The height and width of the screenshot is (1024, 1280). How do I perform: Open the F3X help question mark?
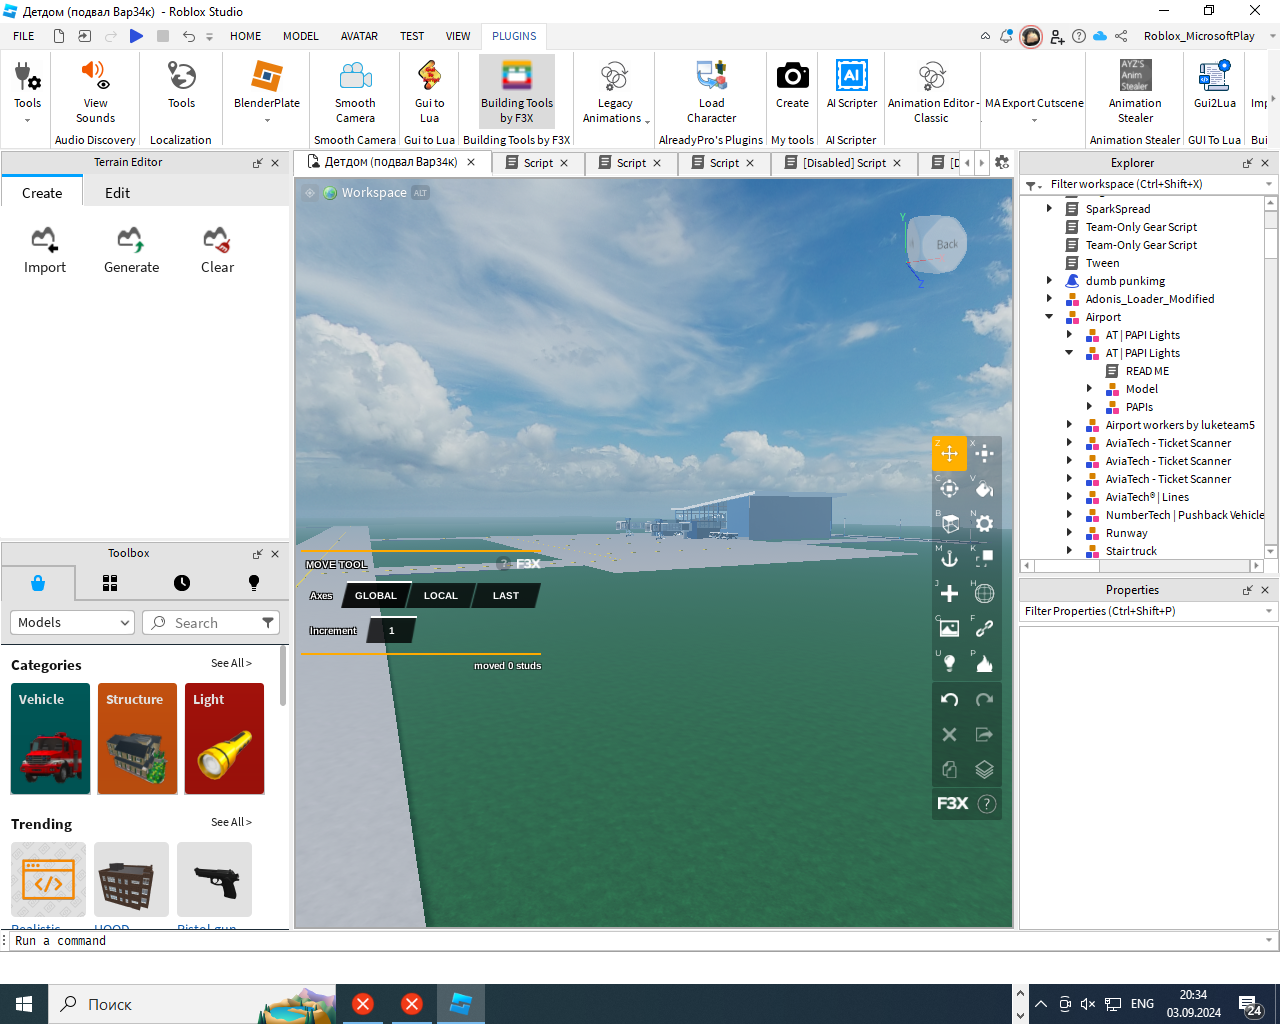[x=986, y=804]
